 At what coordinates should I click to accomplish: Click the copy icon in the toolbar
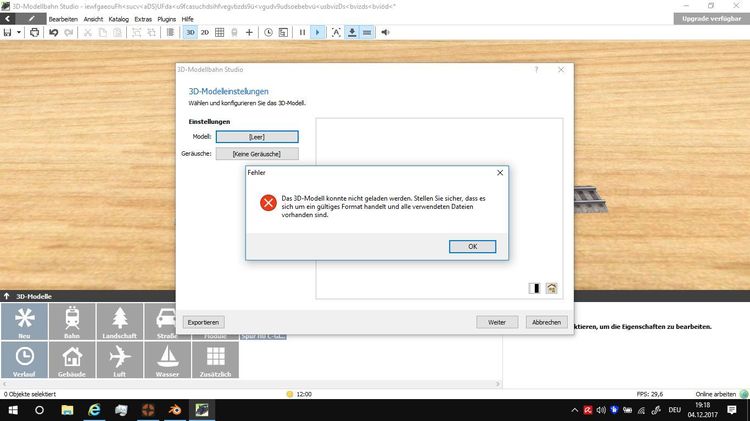coord(102,33)
